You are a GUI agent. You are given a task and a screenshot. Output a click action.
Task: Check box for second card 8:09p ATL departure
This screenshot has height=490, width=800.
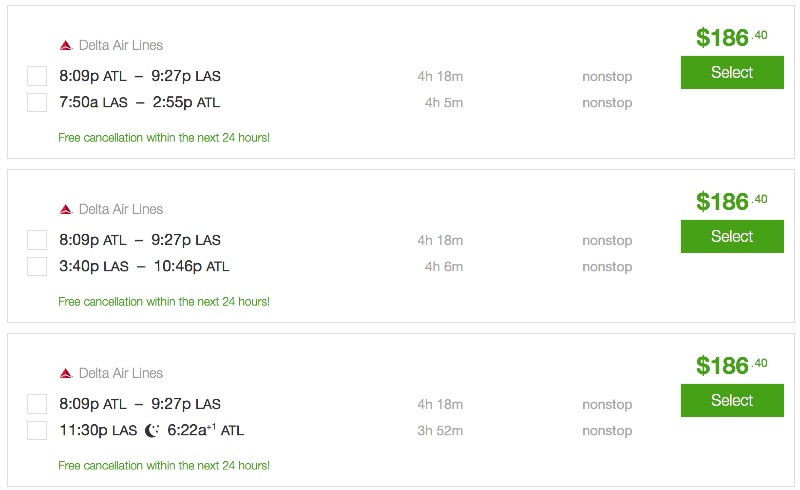37,240
